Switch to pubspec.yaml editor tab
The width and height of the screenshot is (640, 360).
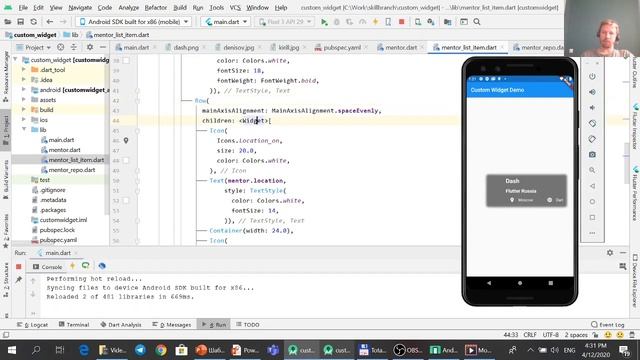tap(341, 47)
